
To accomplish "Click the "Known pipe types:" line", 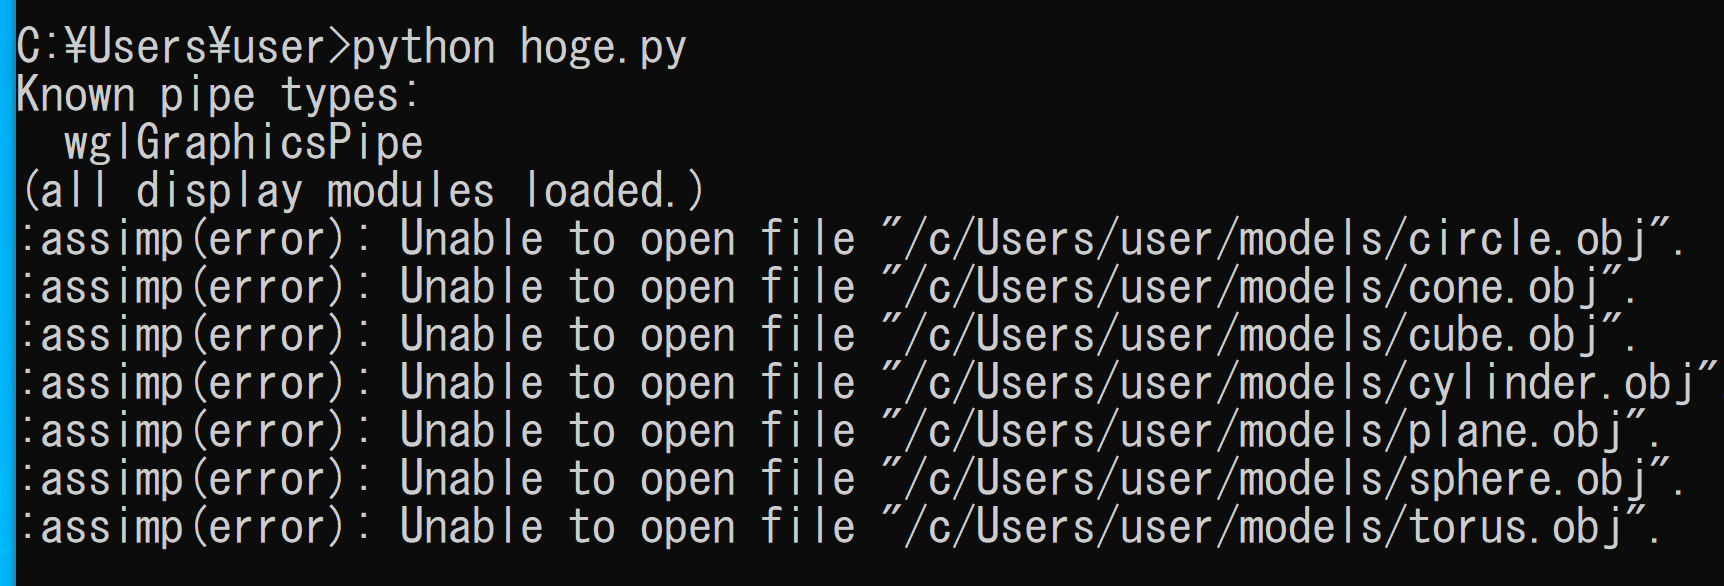I will [218, 96].
